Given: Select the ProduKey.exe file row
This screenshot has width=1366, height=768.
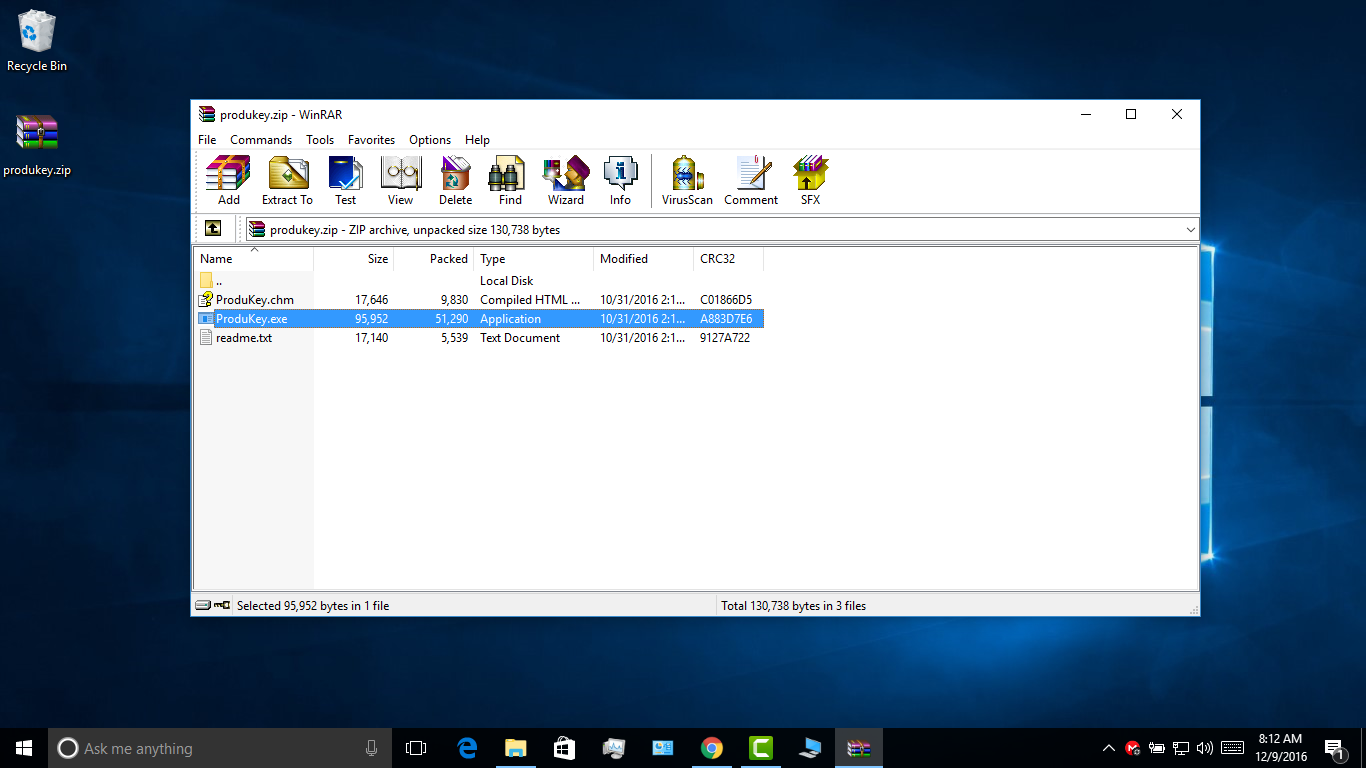Looking at the screenshot, I should pyautogui.click(x=480, y=319).
